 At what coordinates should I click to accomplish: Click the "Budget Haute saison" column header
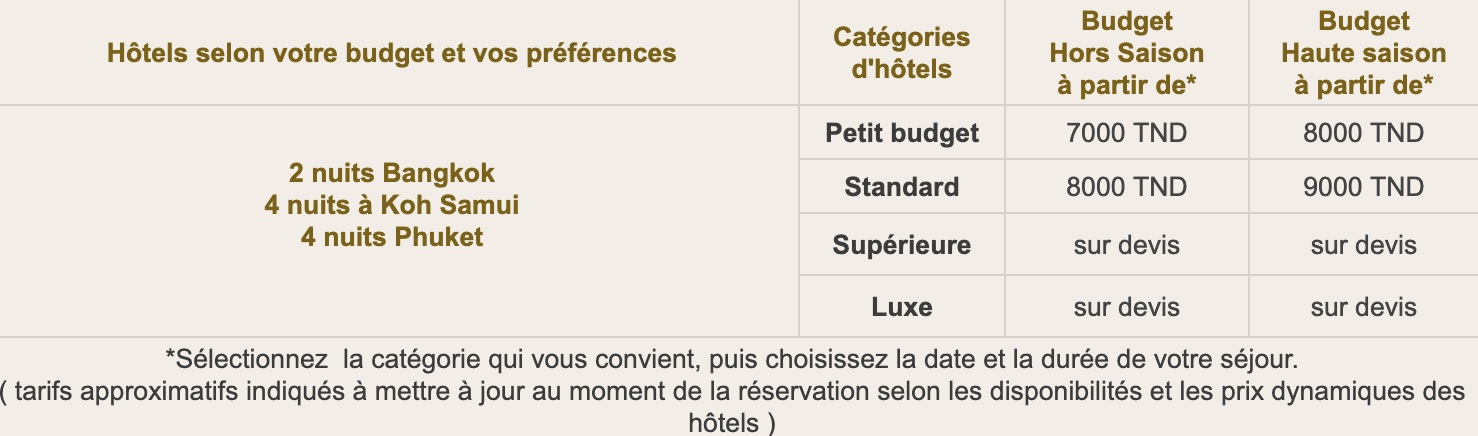tap(1363, 53)
